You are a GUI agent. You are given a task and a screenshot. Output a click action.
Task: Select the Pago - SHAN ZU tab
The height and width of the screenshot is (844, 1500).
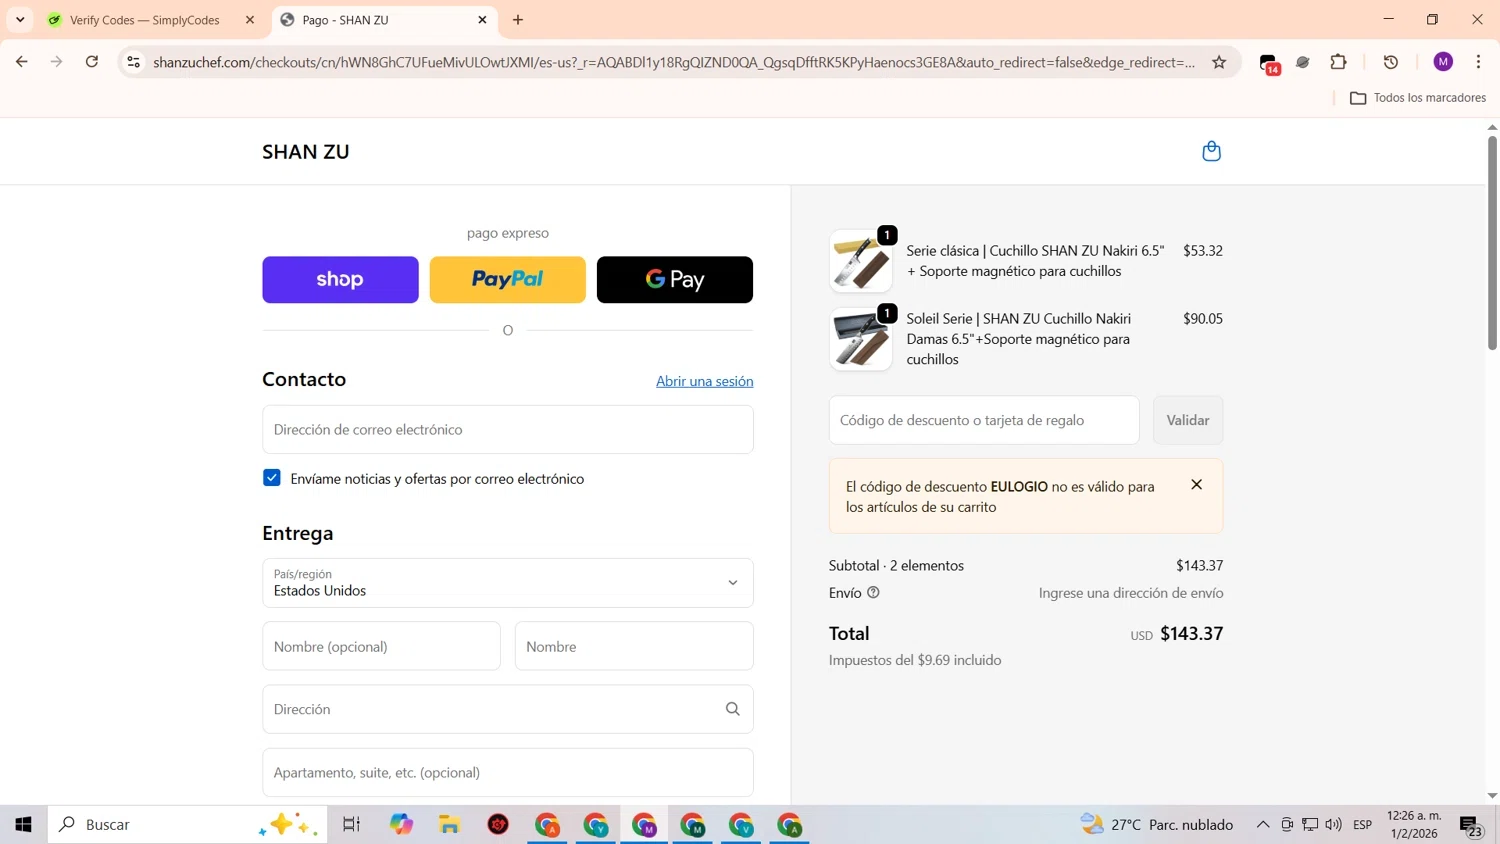(x=384, y=20)
